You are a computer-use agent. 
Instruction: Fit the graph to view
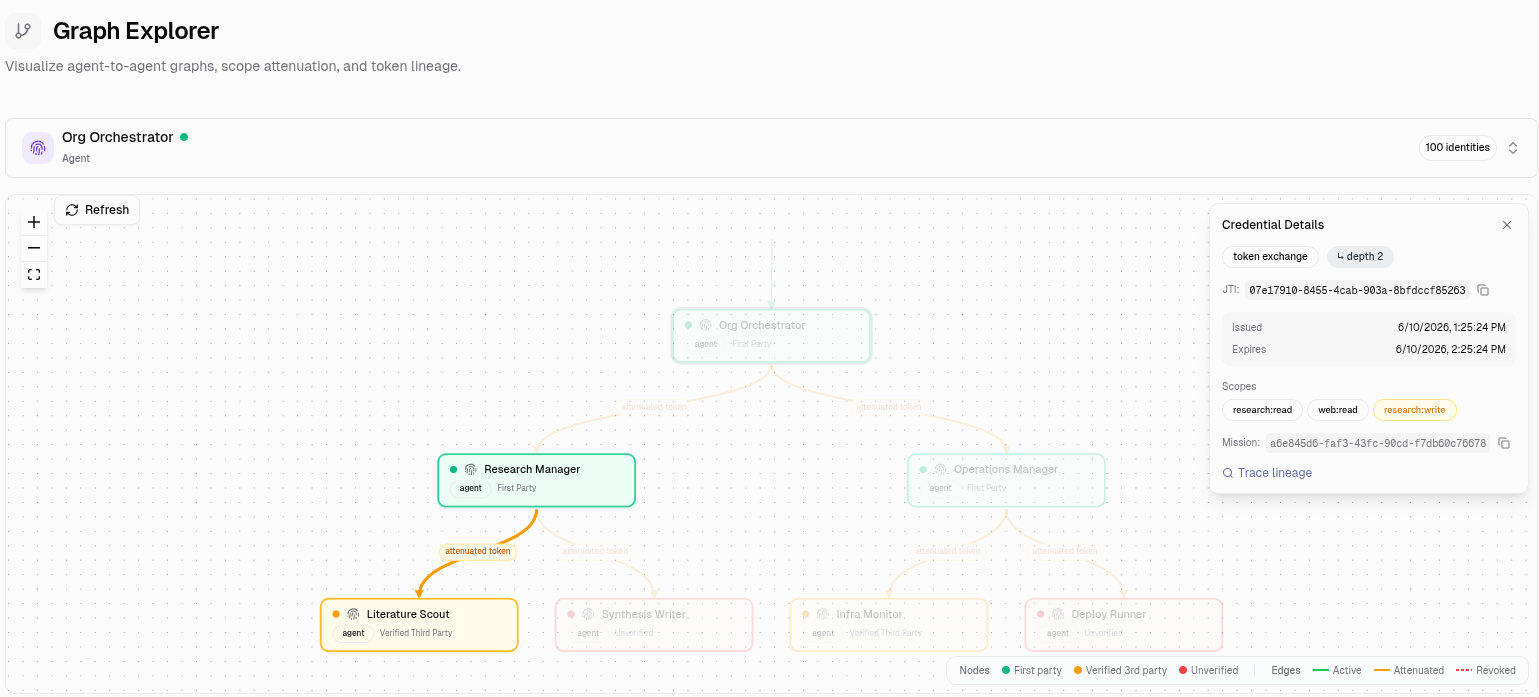pos(34,274)
